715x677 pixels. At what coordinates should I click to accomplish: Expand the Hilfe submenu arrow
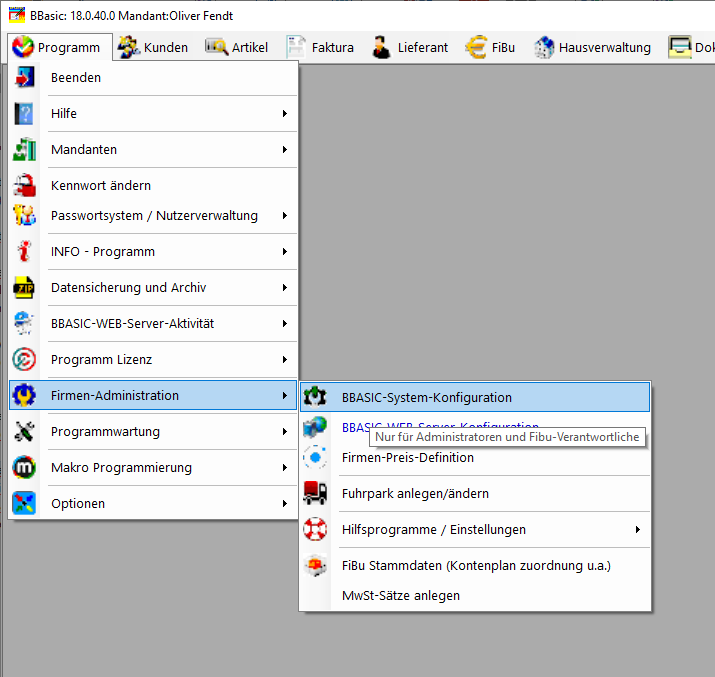click(x=285, y=114)
